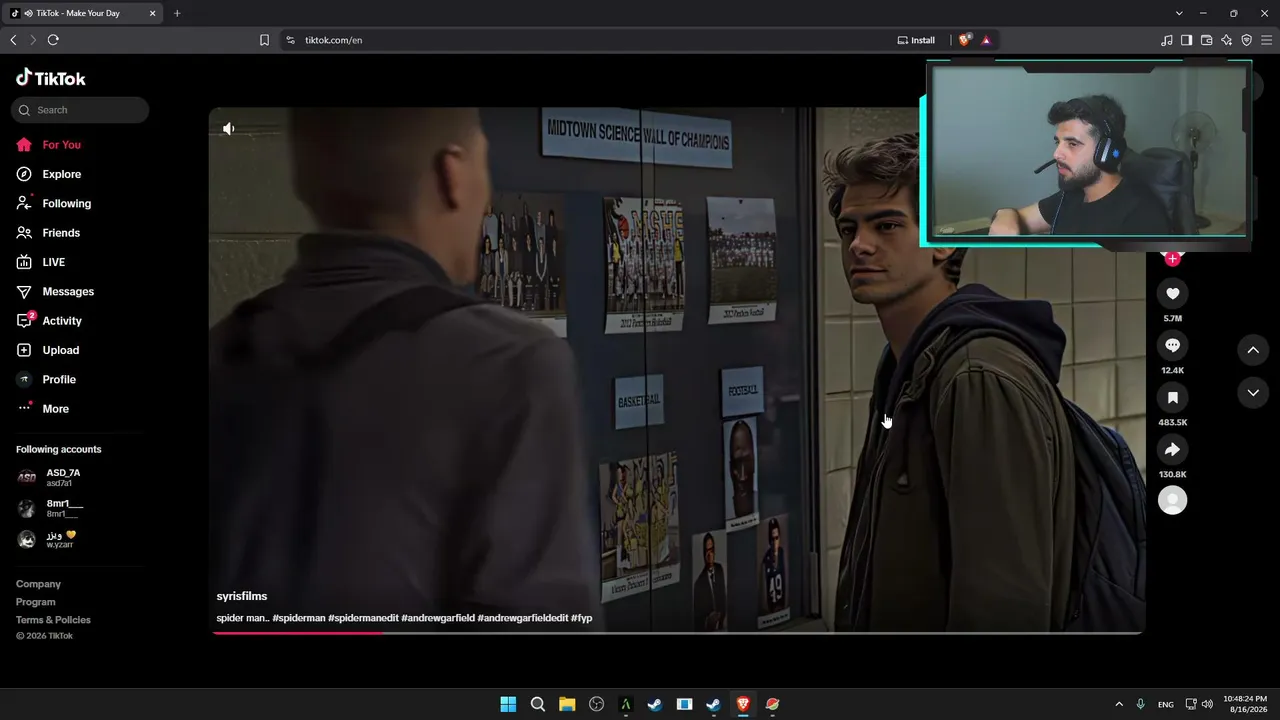Click the microphone tray icon
This screenshot has height=720, width=1280.
click(1141, 704)
